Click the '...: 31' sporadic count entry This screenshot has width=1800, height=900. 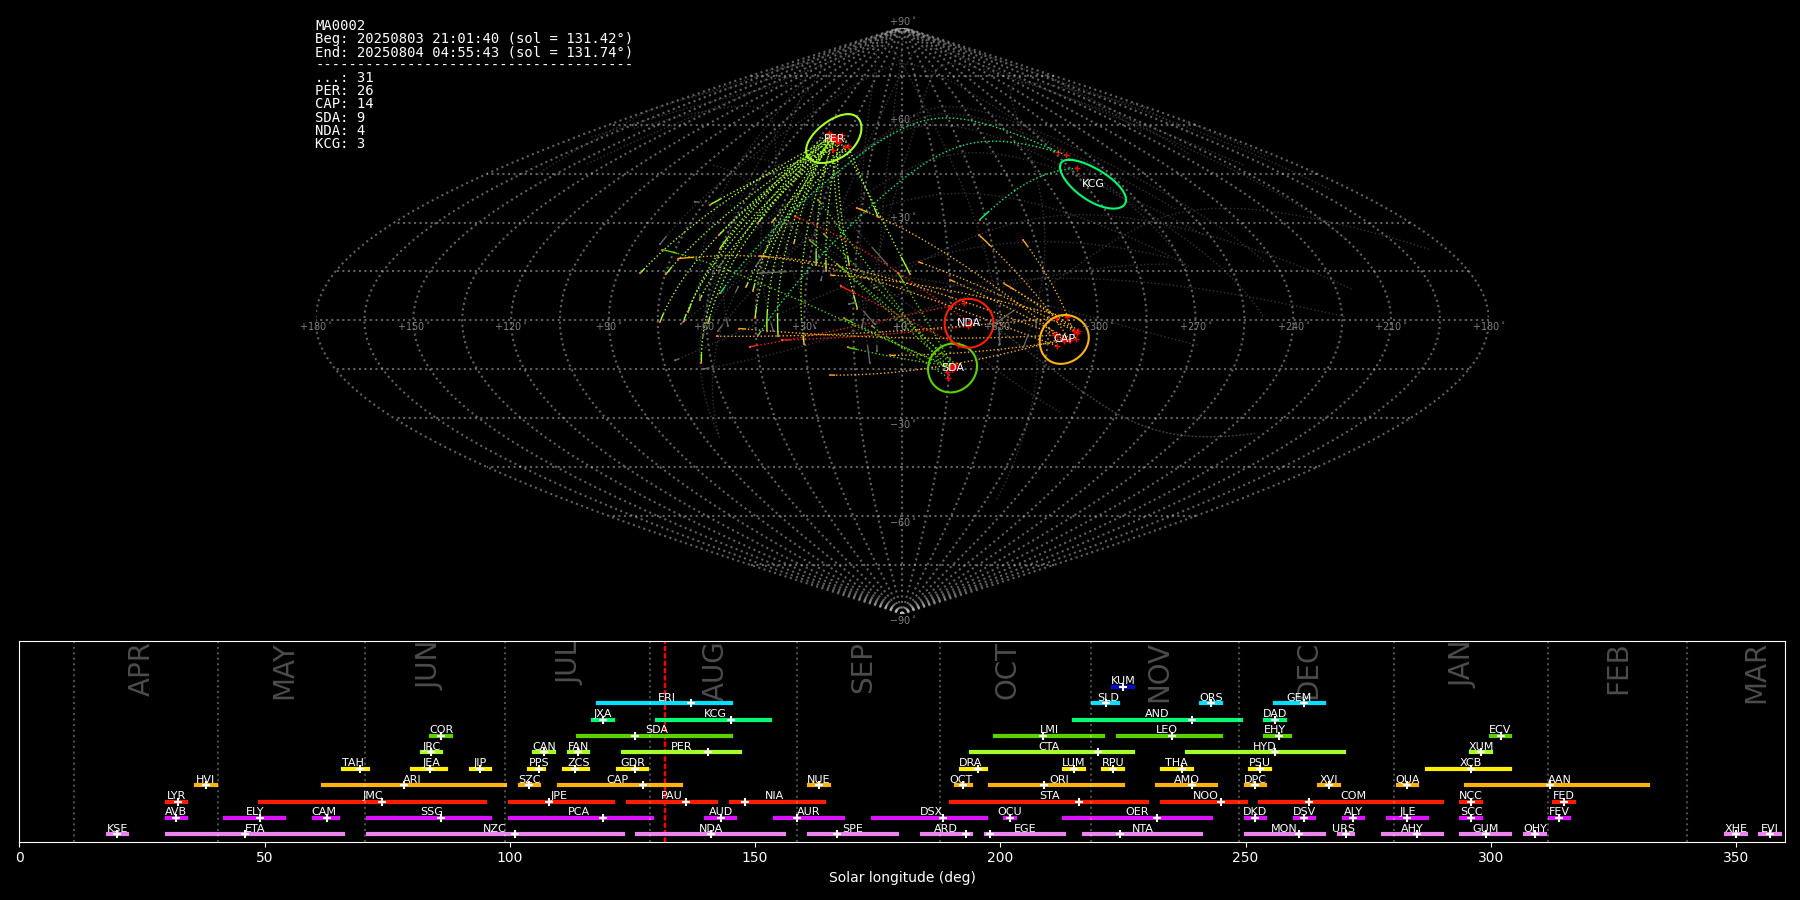(x=344, y=78)
